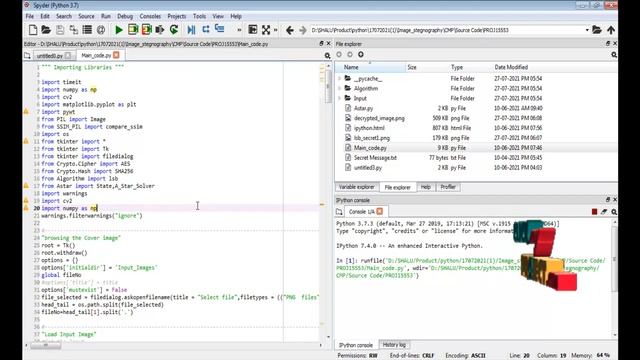Switch to Variable explorer tab
Viewport: 640px width, 360px height.
(x=356, y=187)
